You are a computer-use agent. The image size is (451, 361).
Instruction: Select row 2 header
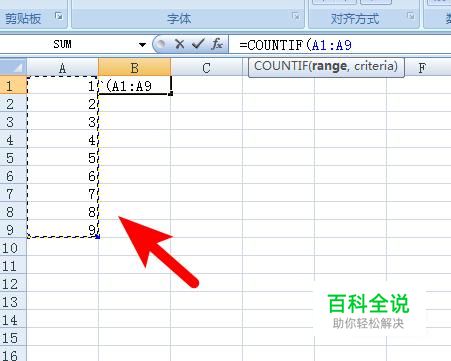pos(13,103)
